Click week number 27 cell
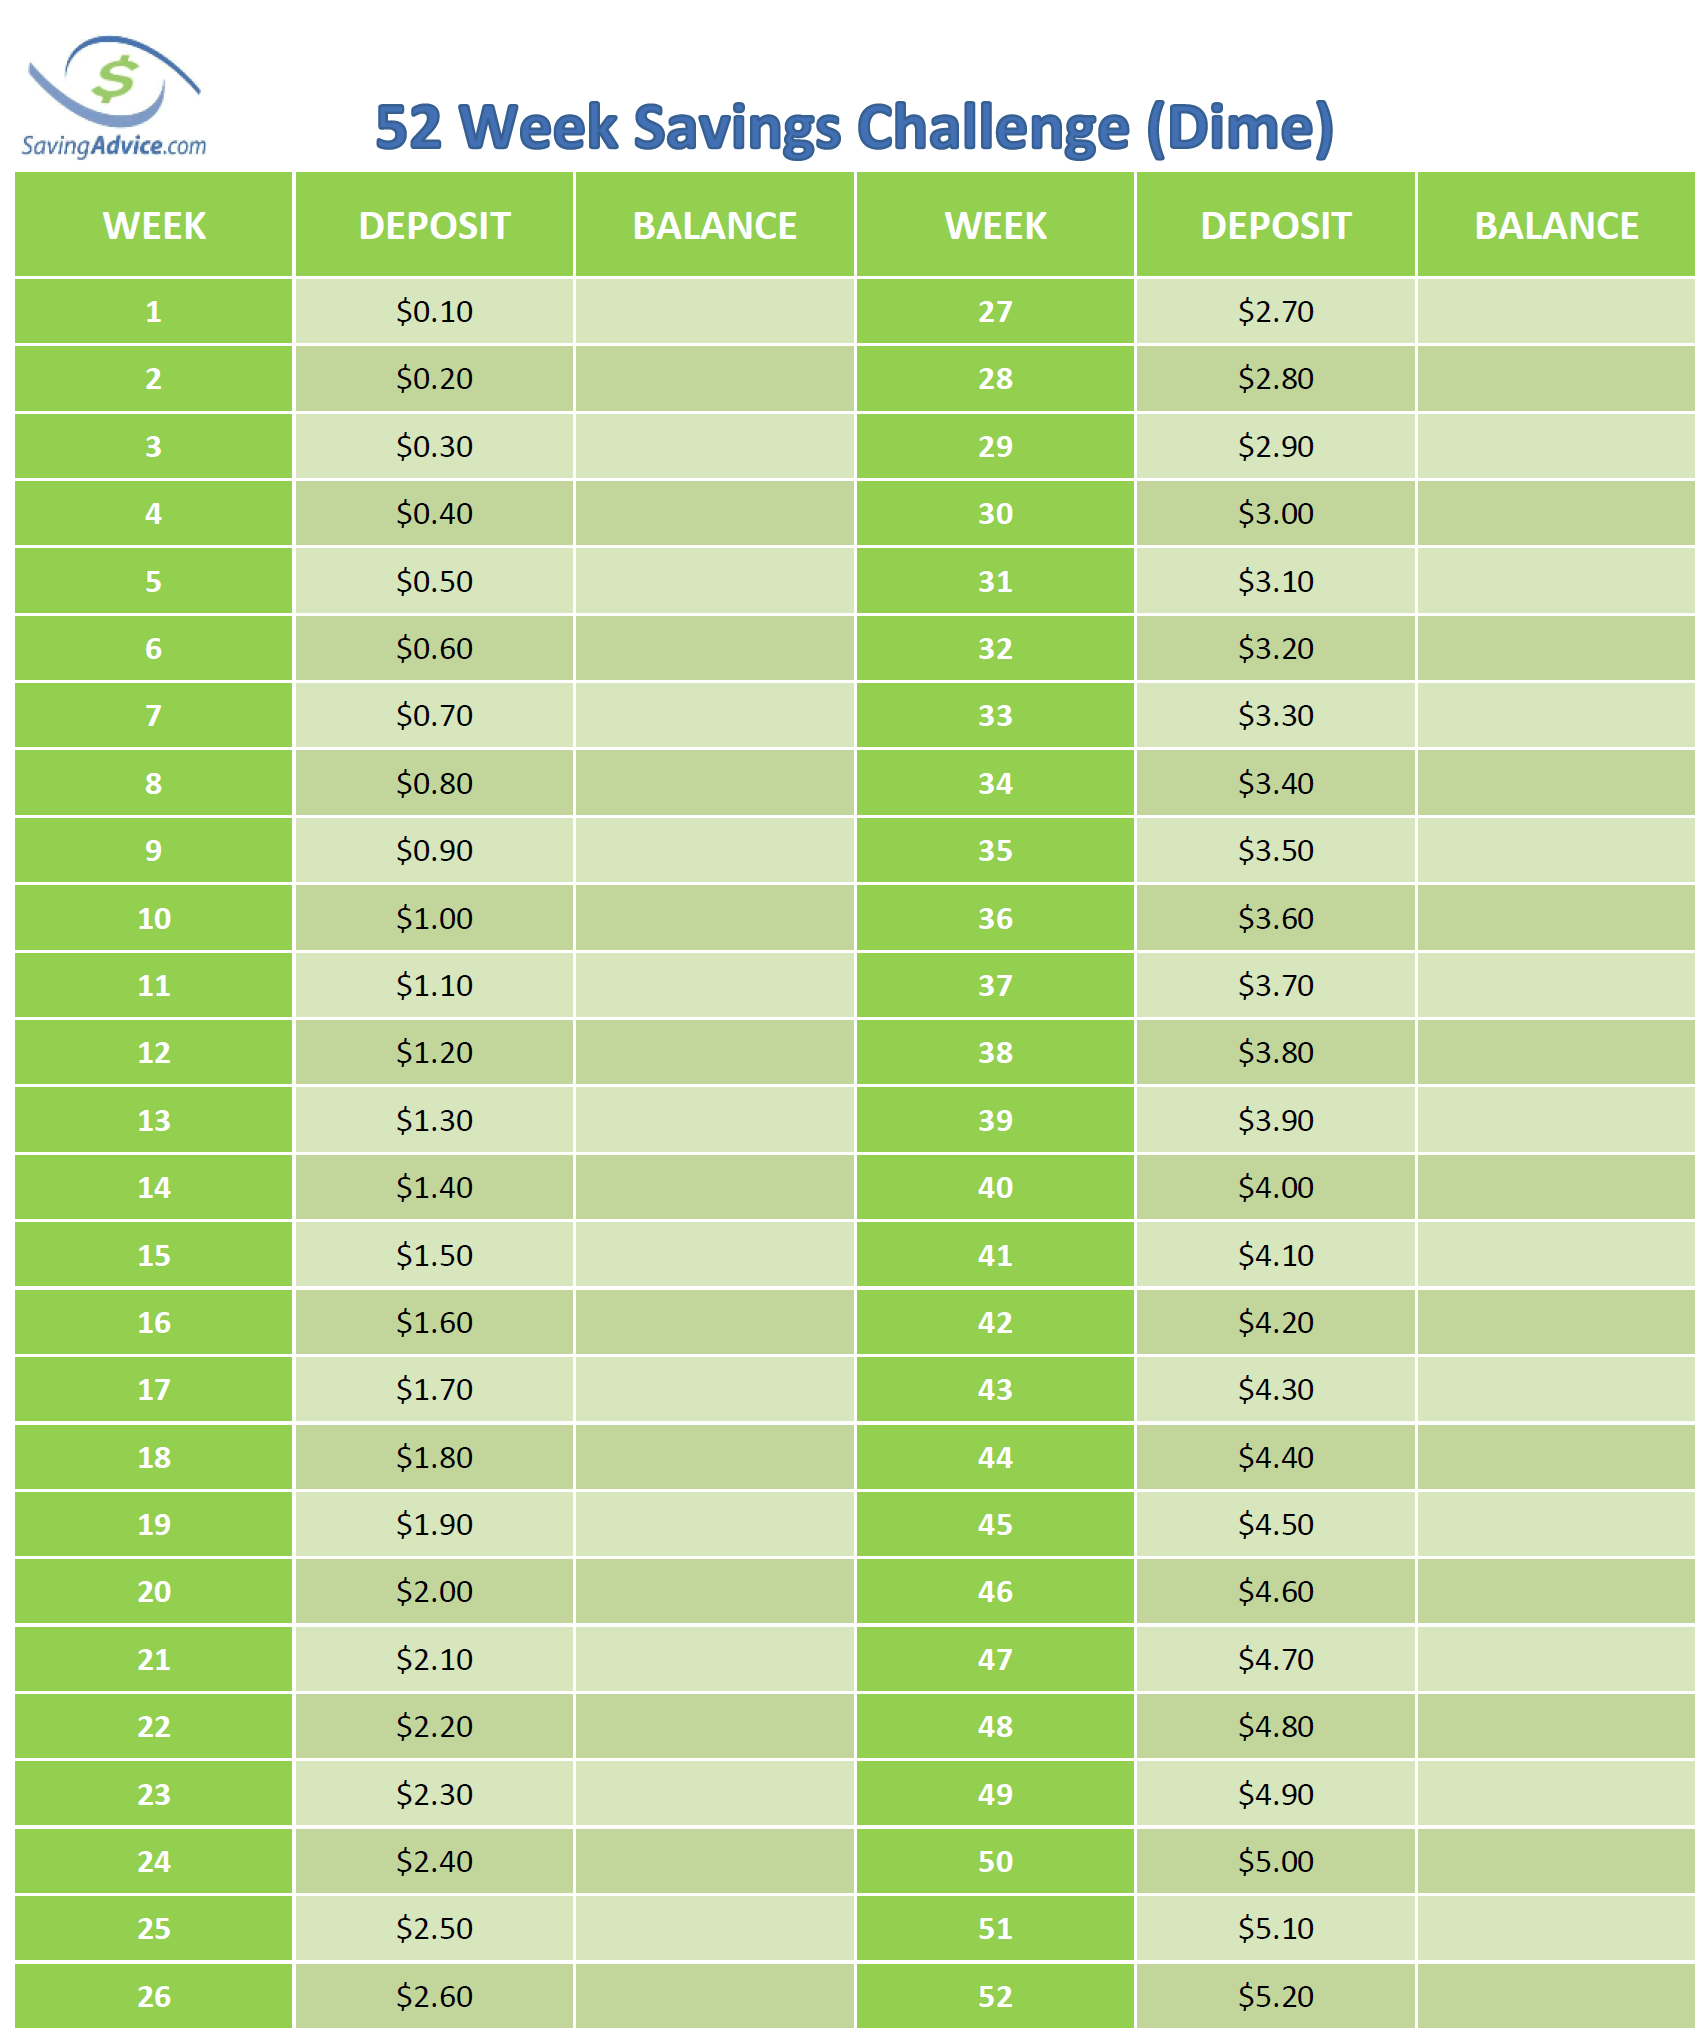This screenshot has width=1706, height=2042. (x=995, y=311)
